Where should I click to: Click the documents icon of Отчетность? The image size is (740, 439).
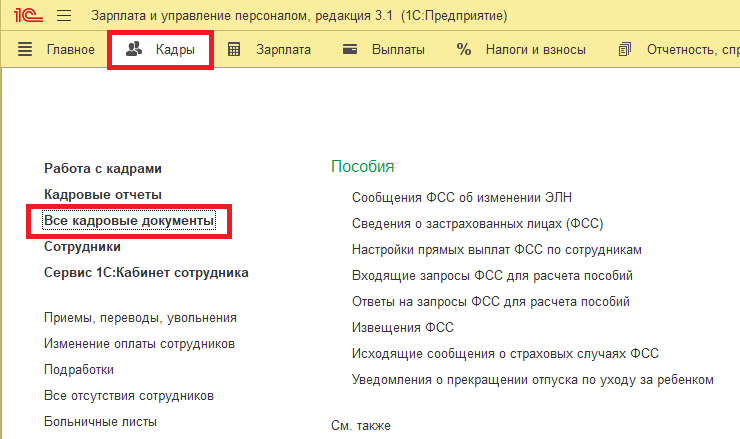tap(624, 49)
